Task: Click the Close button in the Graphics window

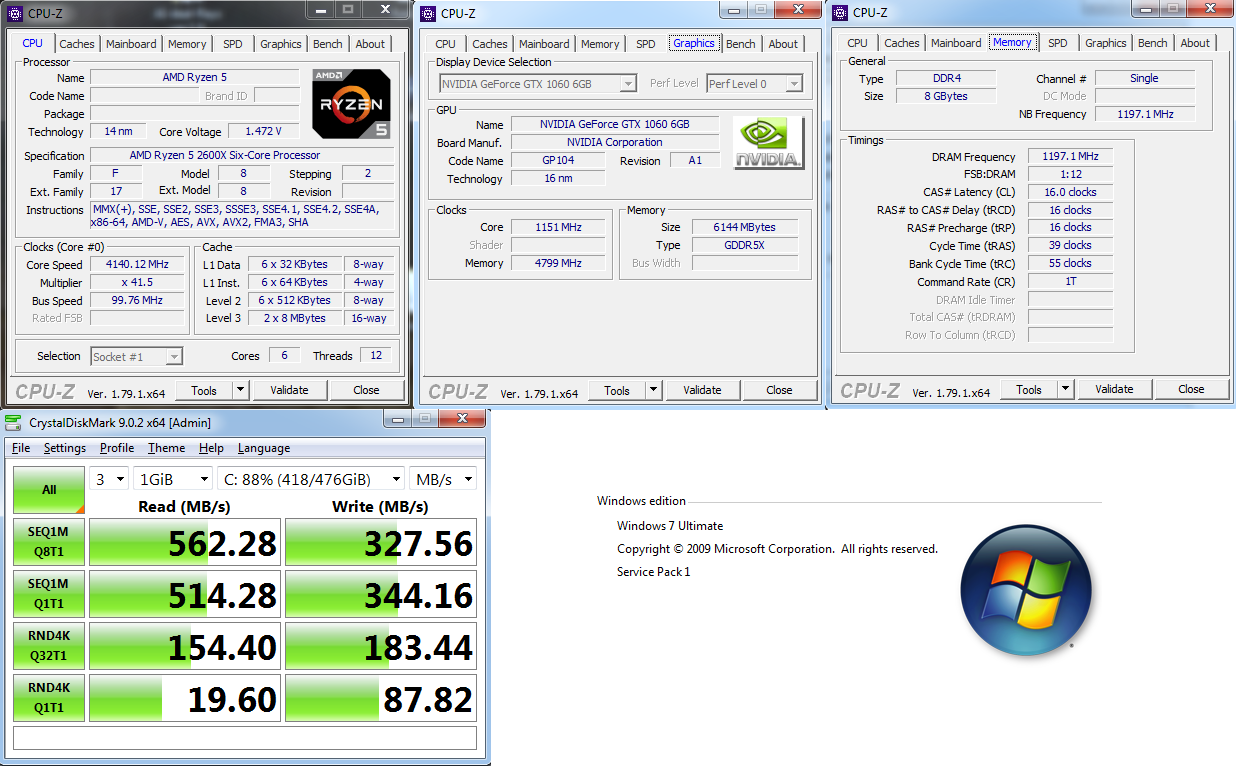Action: click(779, 390)
